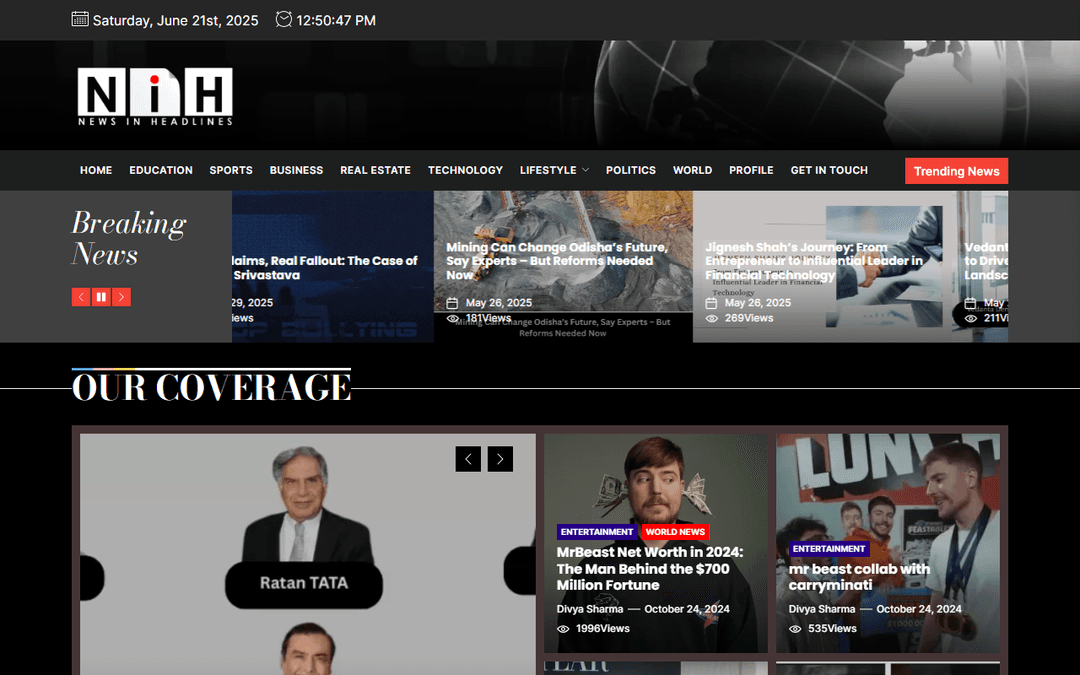The width and height of the screenshot is (1080, 675).
Task: Open the Business section
Action: (x=296, y=170)
